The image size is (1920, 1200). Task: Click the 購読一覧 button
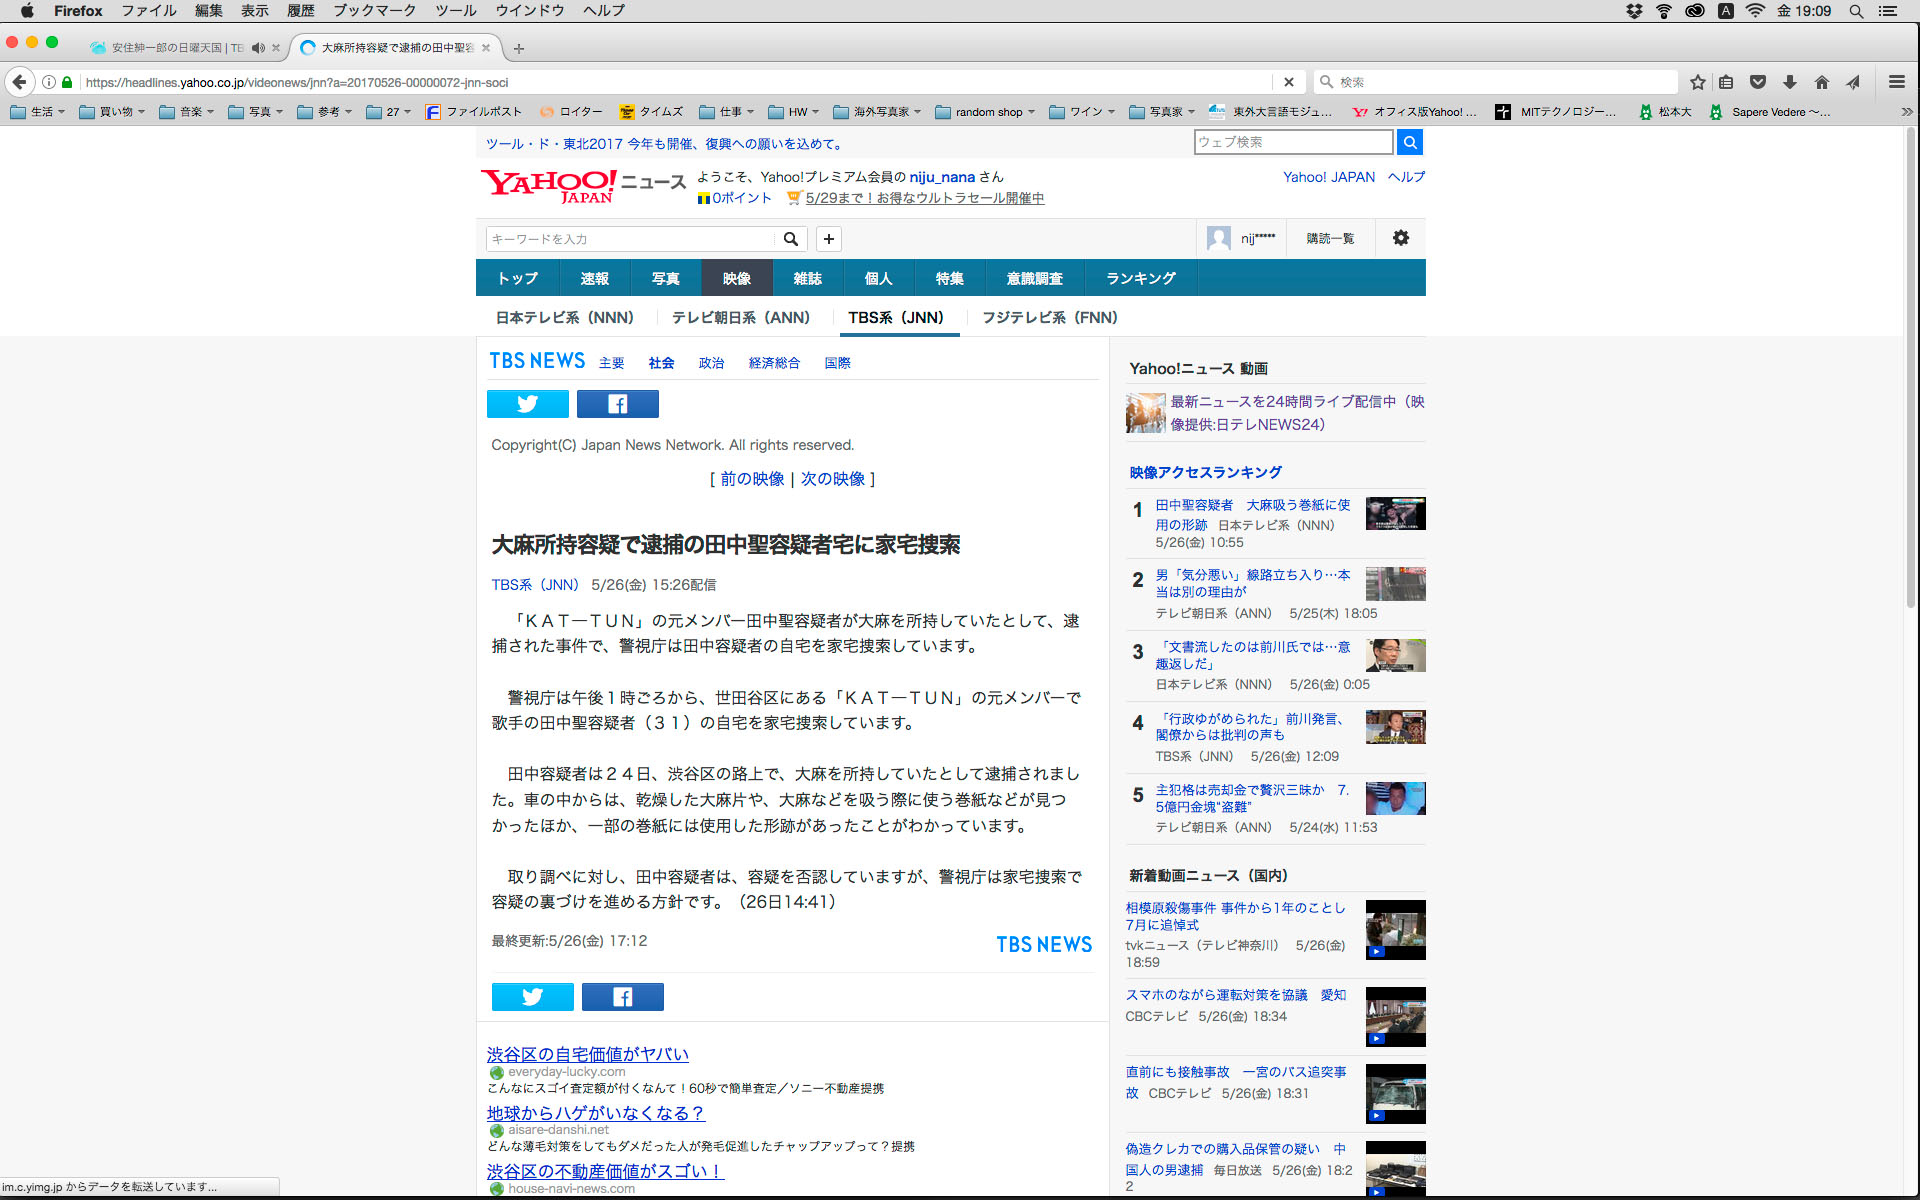(x=1329, y=239)
